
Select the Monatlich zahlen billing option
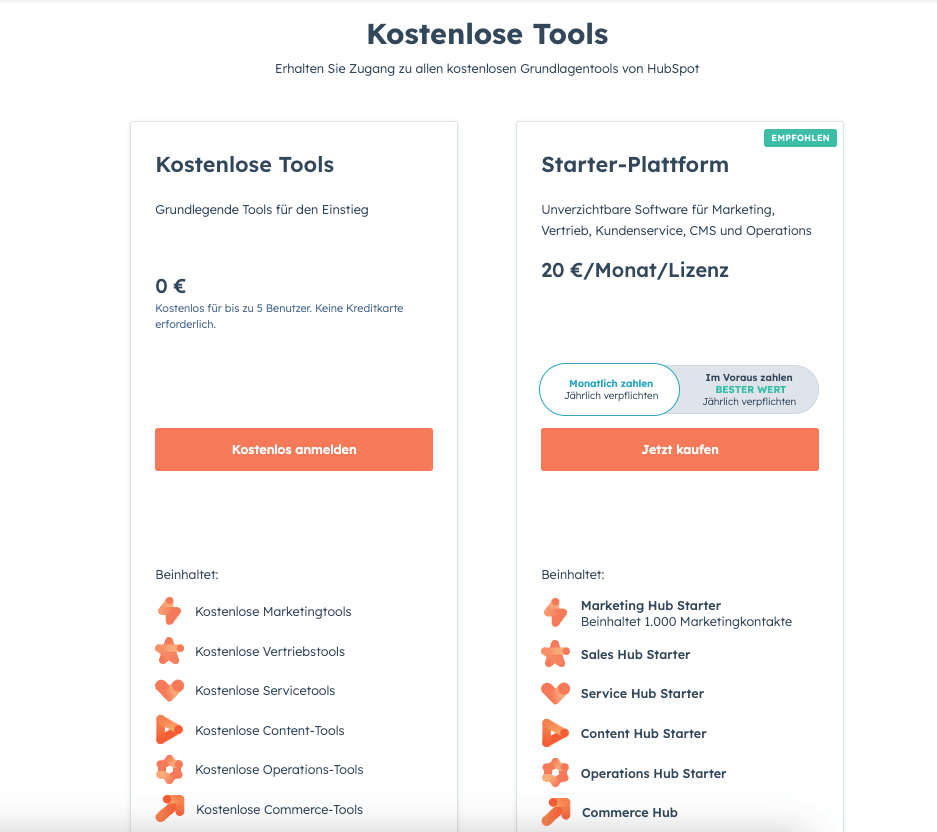click(610, 389)
